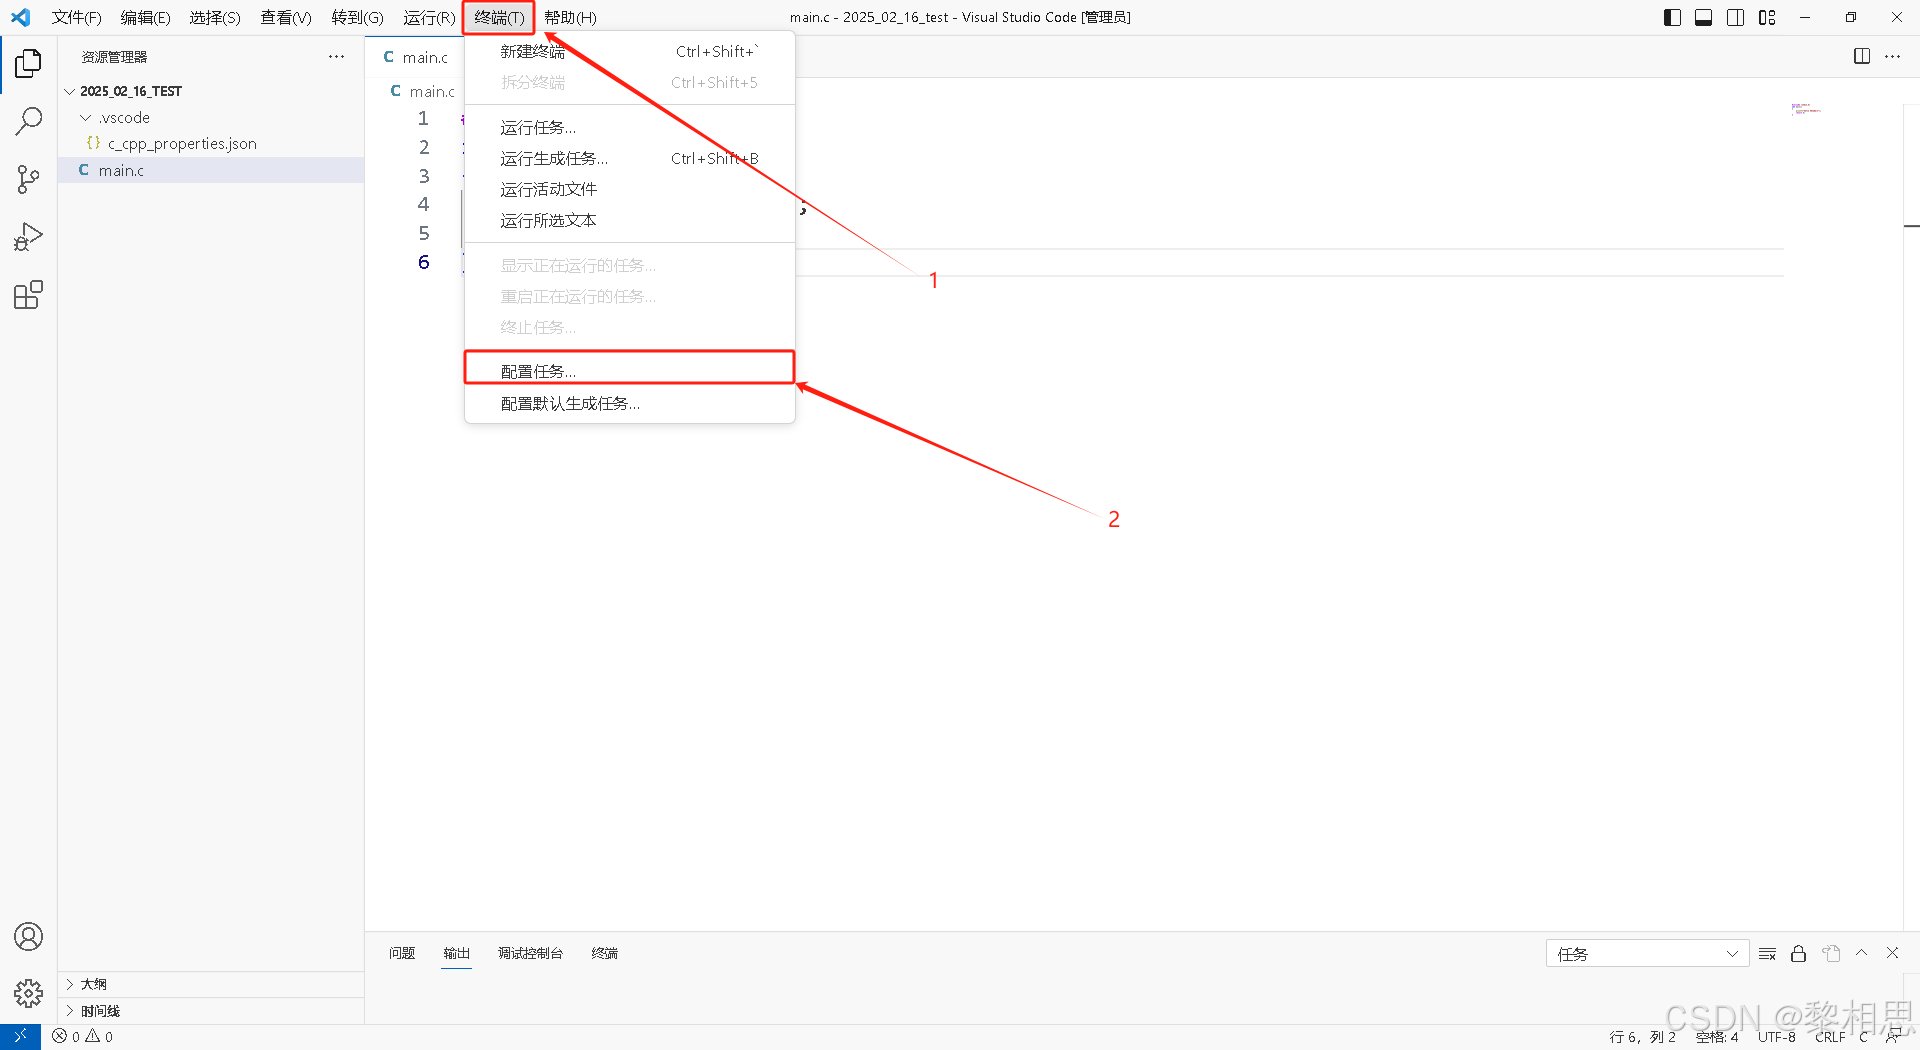The image size is (1920, 1050).
Task: Open Explorer views and more actions ellipsis
Action: pos(336,57)
